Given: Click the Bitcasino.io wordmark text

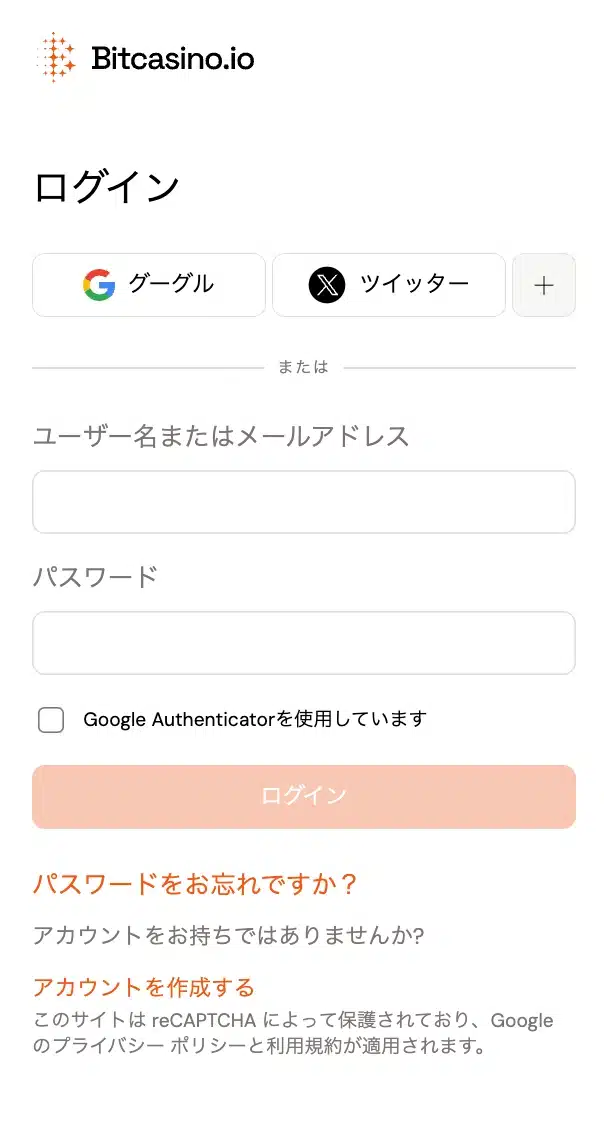Looking at the screenshot, I should [173, 58].
